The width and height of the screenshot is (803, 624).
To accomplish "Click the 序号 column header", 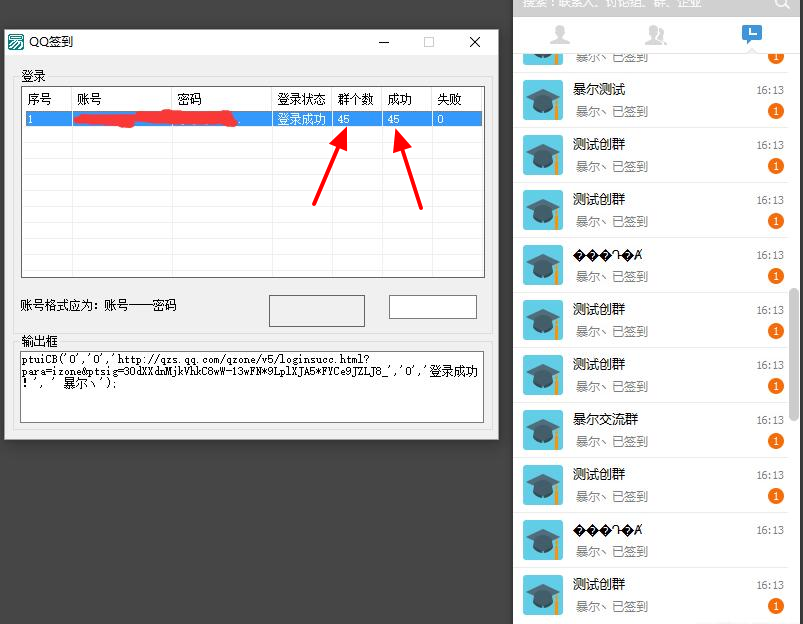I will point(47,99).
